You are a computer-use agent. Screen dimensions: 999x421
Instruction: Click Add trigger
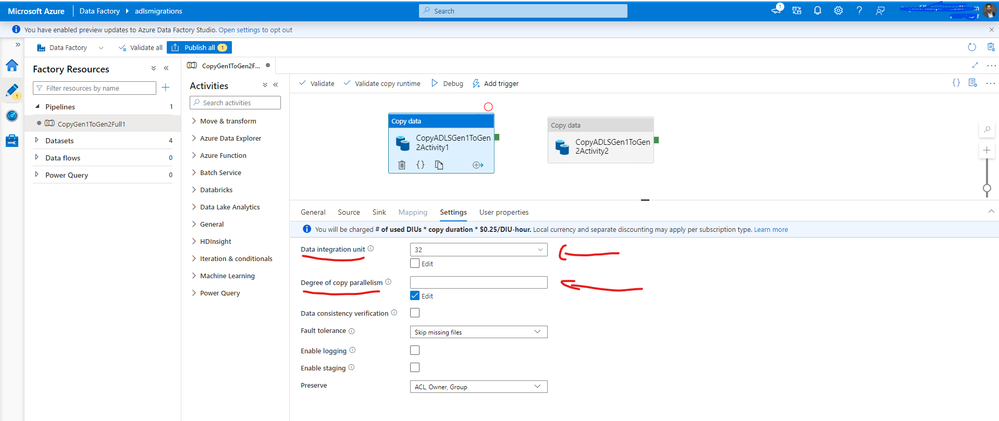[x=495, y=83]
